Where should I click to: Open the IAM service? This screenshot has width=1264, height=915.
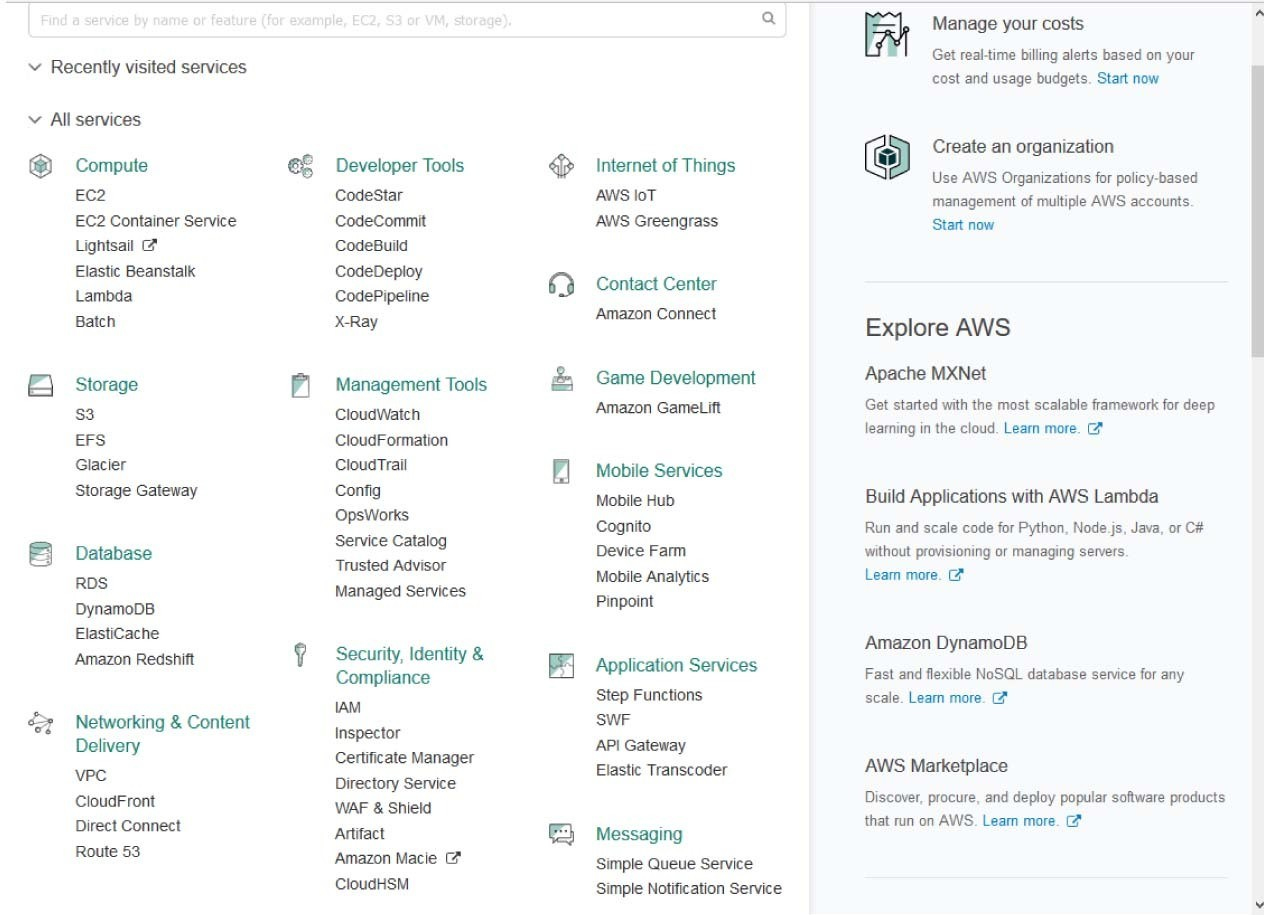pos(348,708)
